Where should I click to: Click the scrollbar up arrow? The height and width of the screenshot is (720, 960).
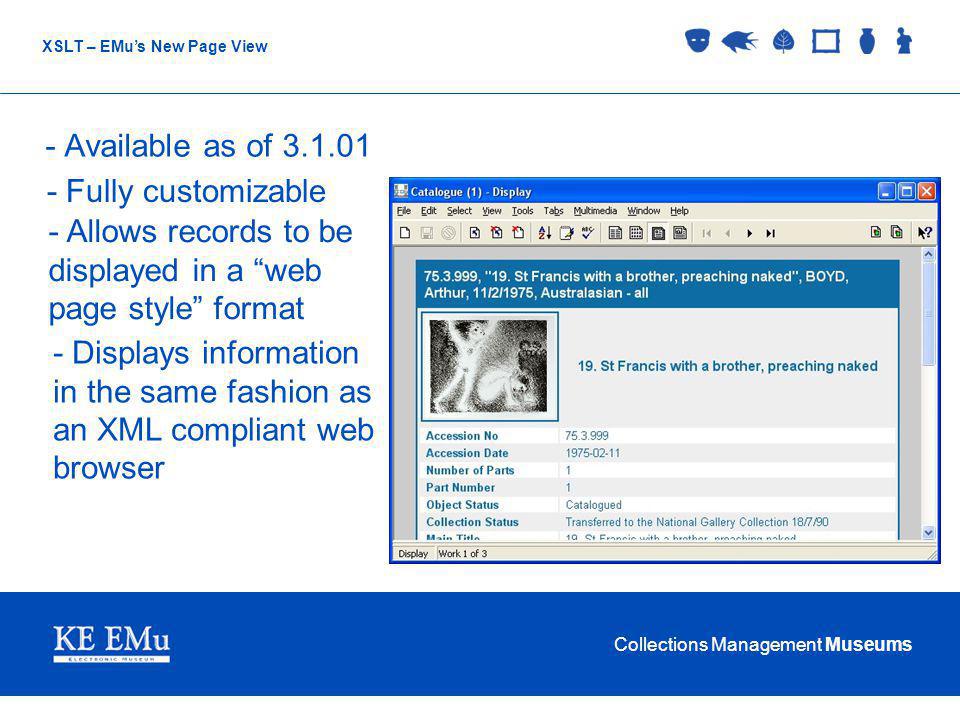point(928,254)
